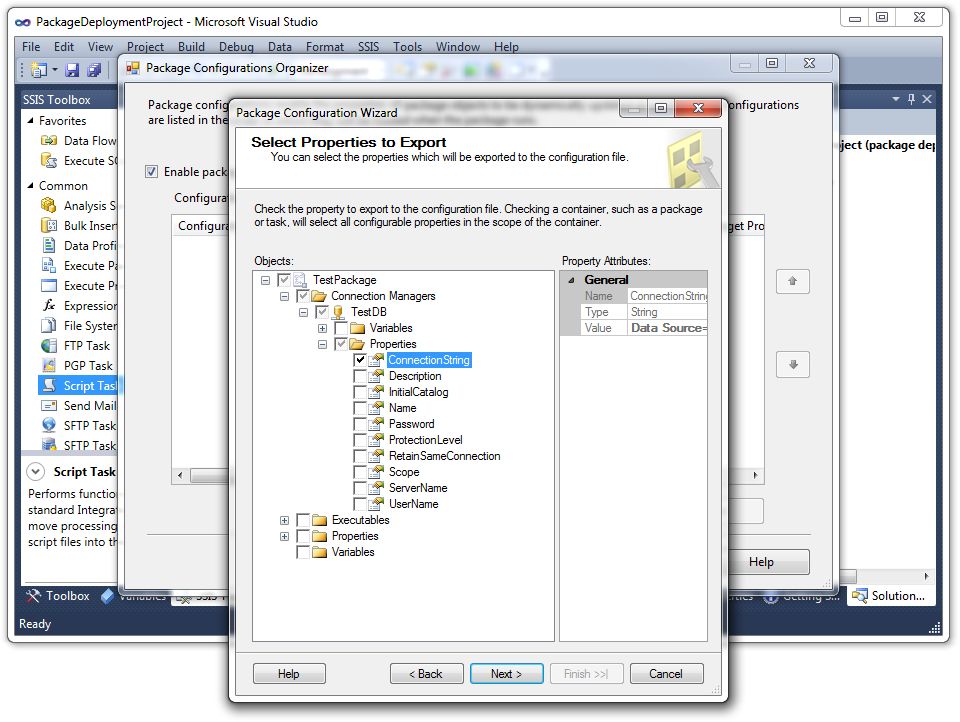This screenshot has width=960, height=722.
Task: Click the Connection Managers folder icon
Action: tap(318, 296)
